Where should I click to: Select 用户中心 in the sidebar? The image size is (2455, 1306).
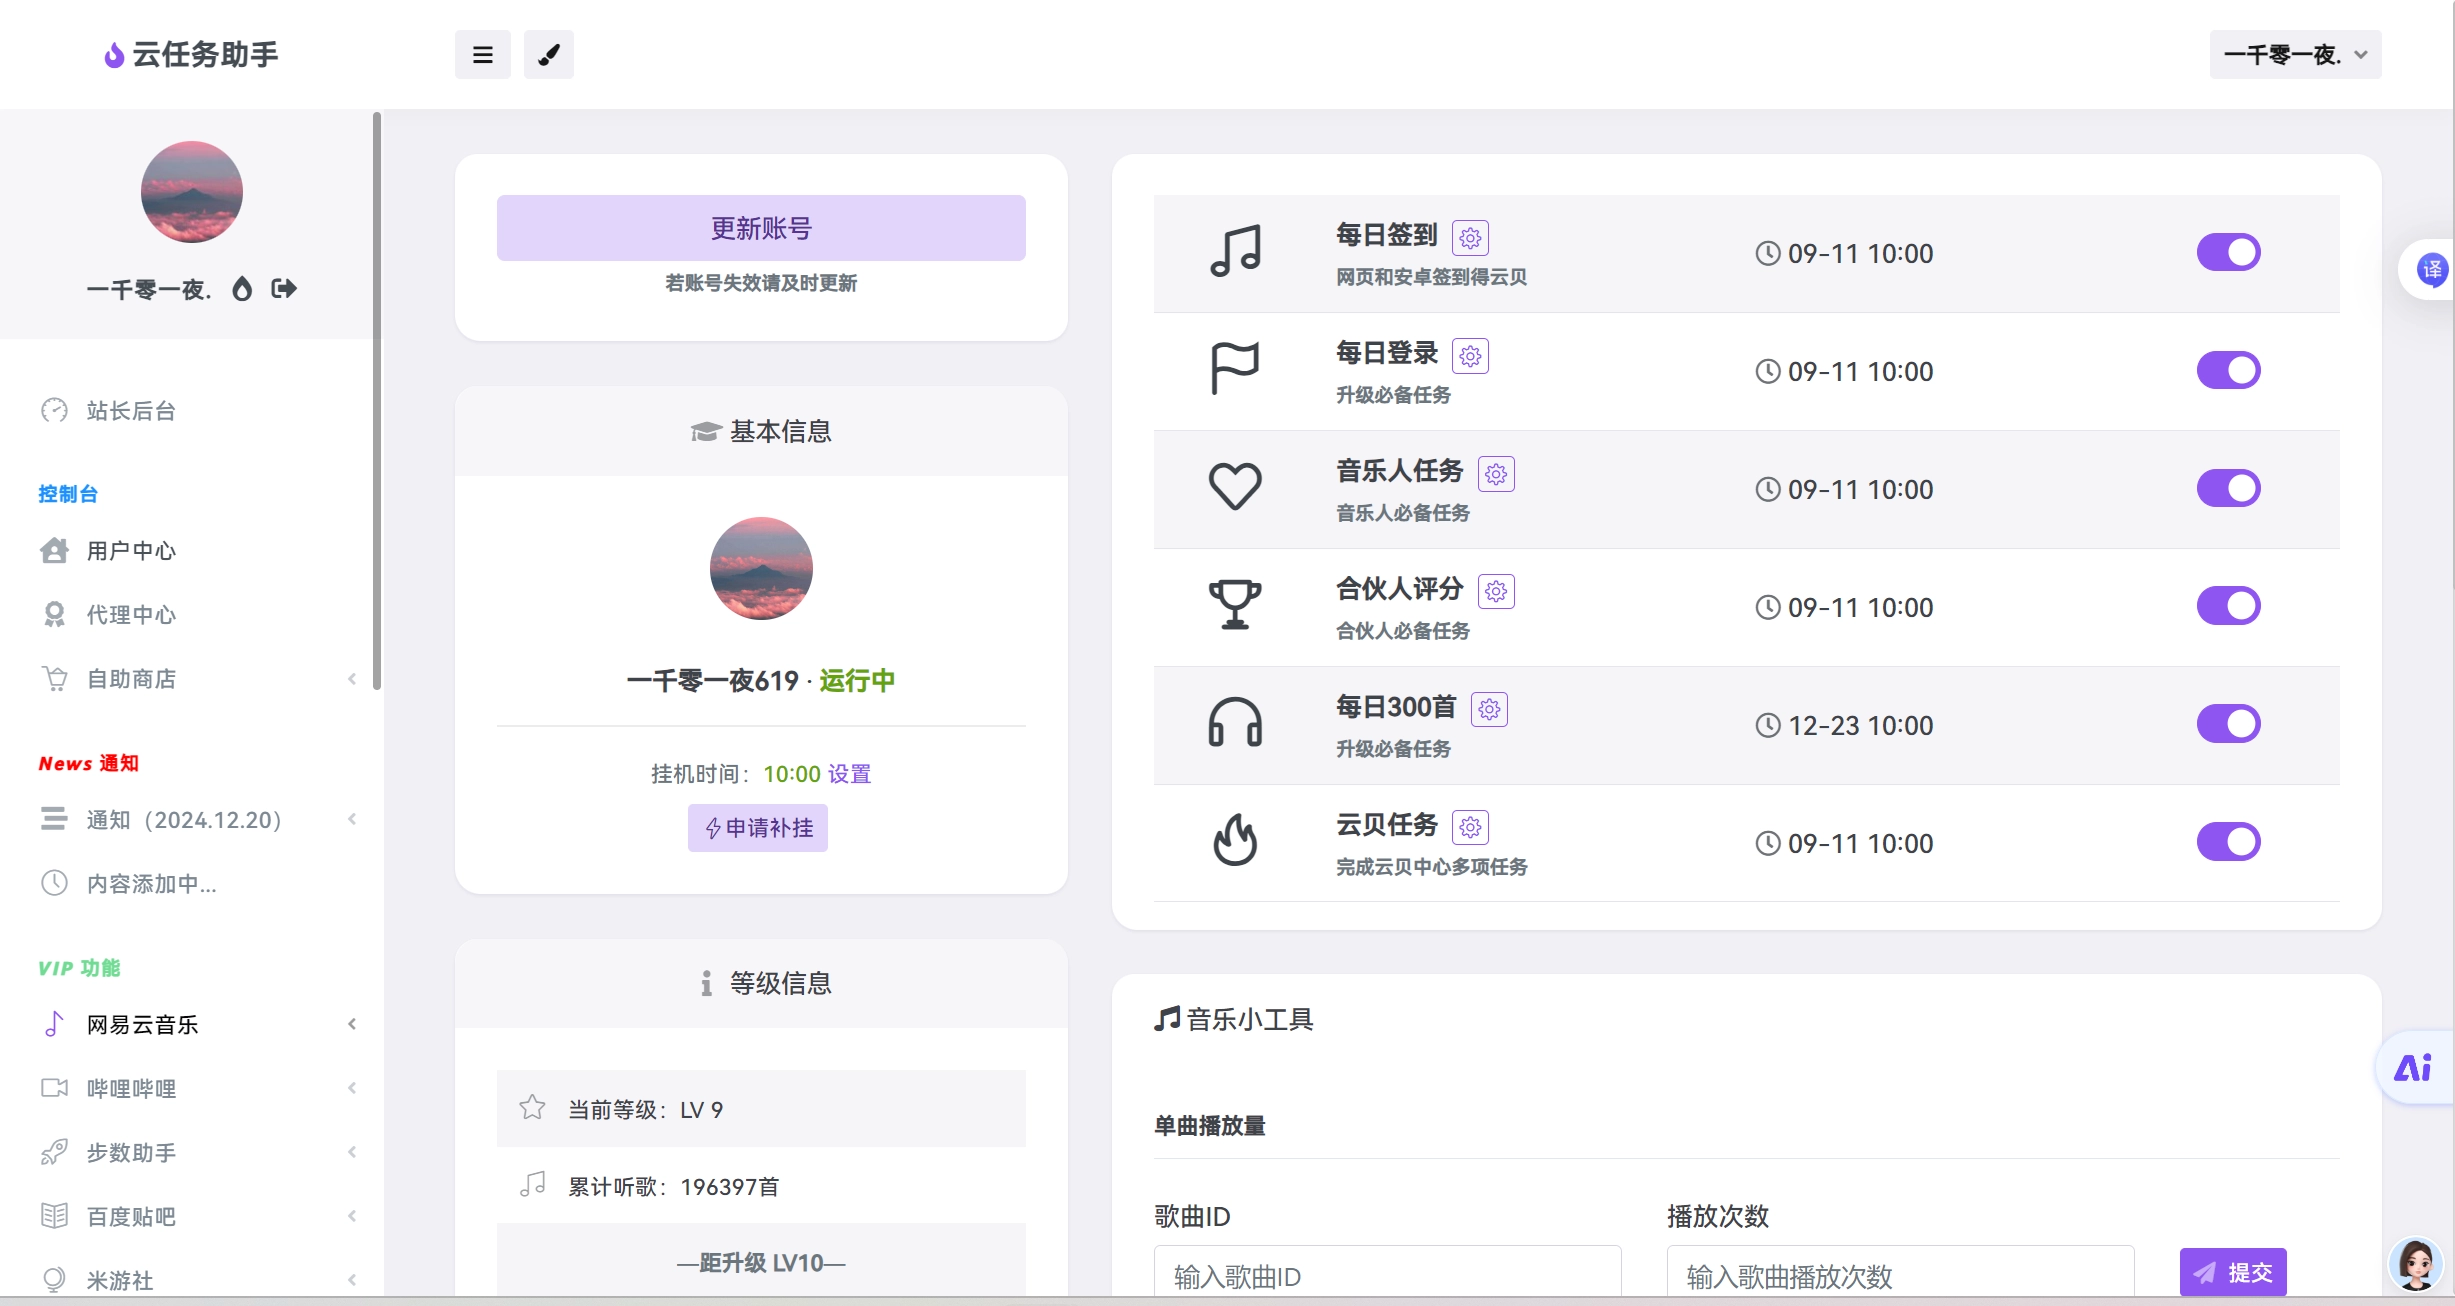(x=130, y=550)
